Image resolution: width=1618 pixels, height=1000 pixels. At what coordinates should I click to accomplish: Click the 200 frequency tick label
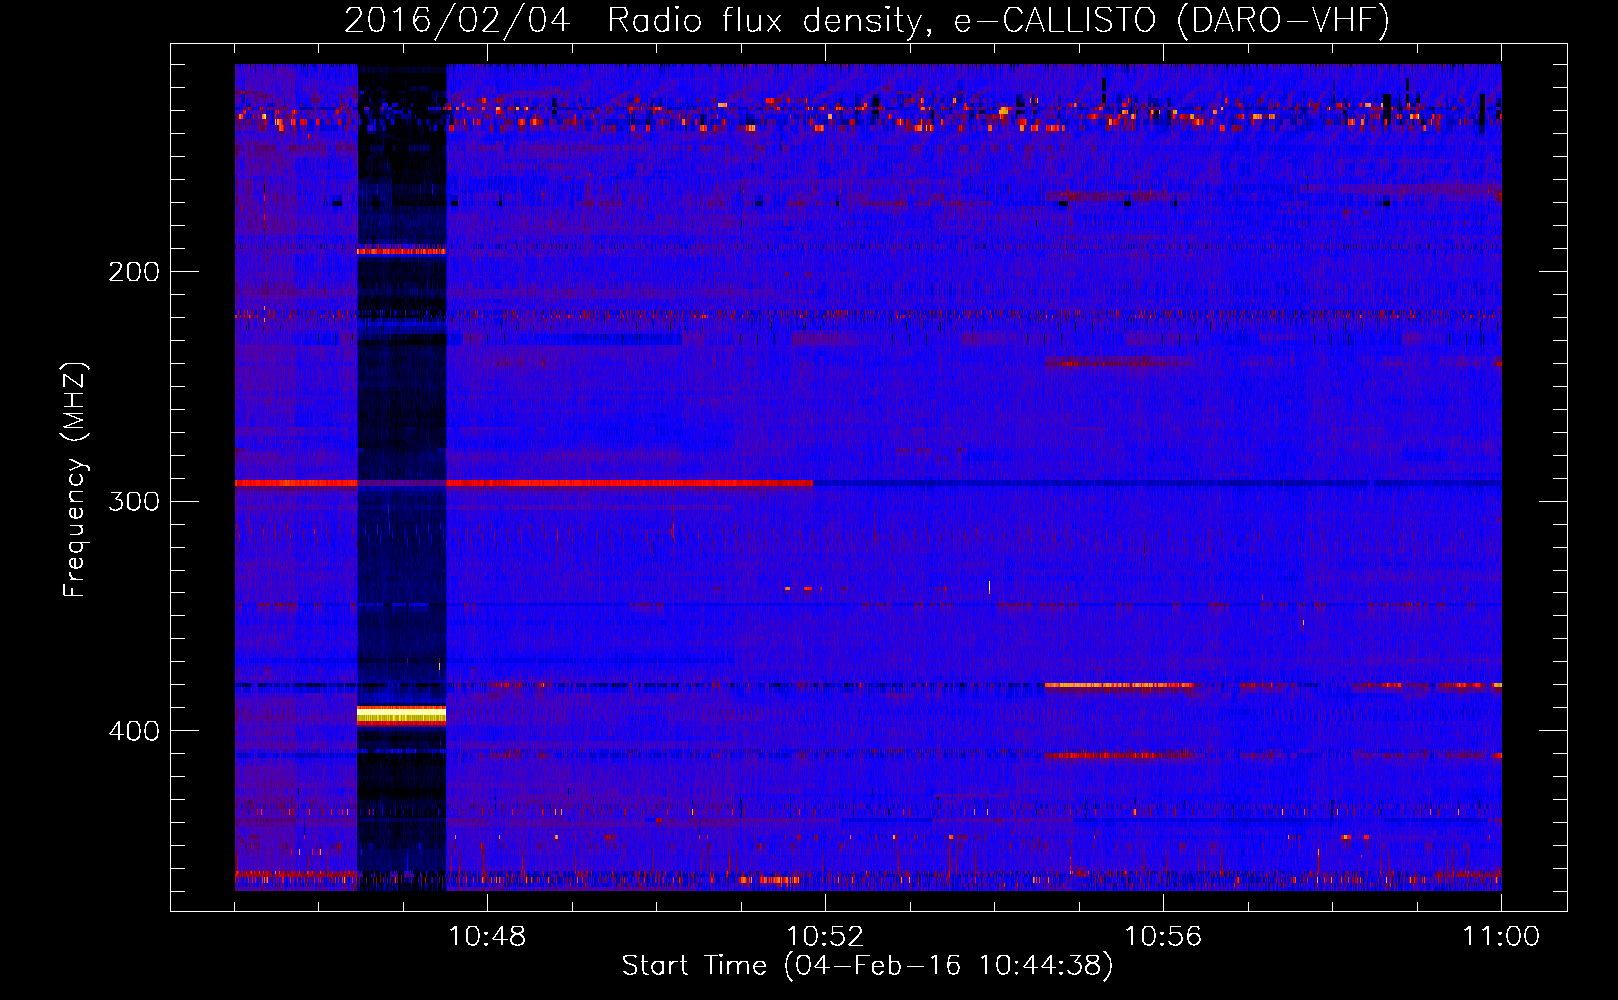point(134,272)
